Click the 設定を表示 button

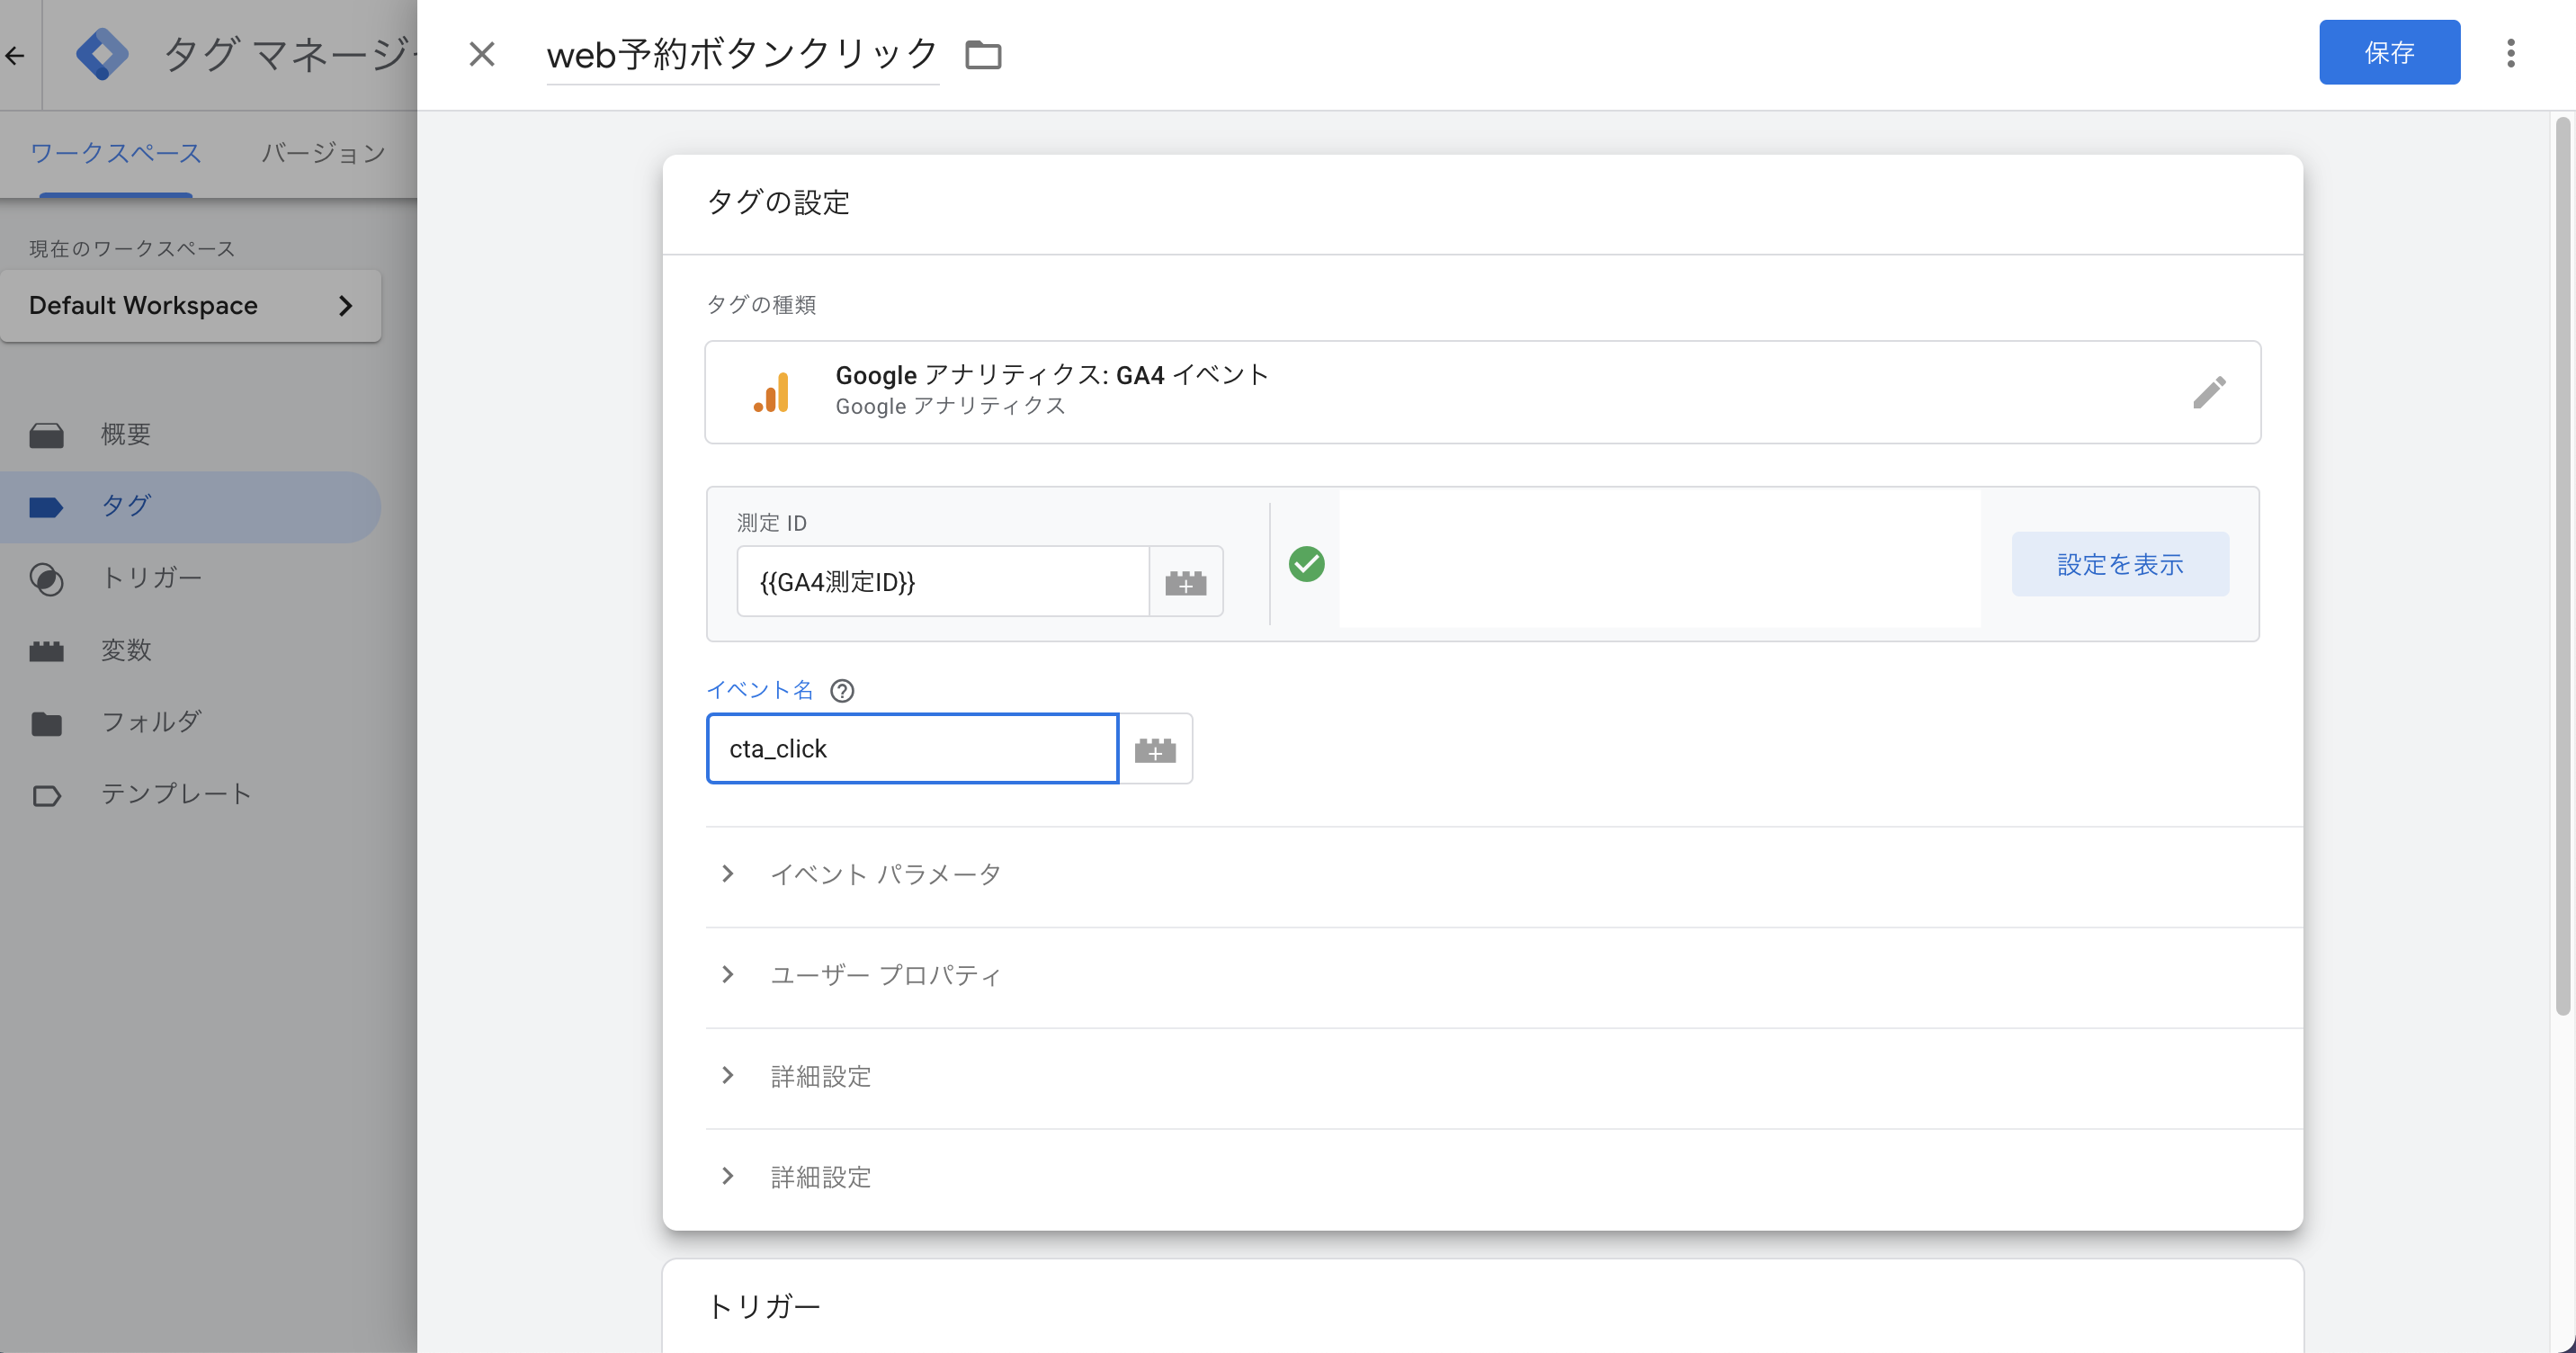point(2119,565)
